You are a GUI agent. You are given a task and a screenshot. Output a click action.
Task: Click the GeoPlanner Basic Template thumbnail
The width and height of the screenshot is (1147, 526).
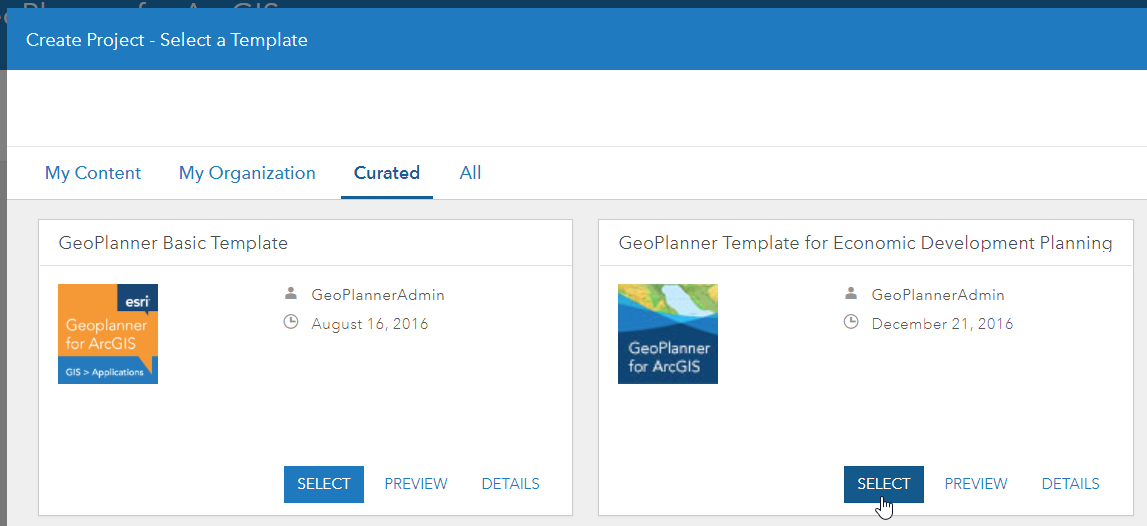click(108, 334)
